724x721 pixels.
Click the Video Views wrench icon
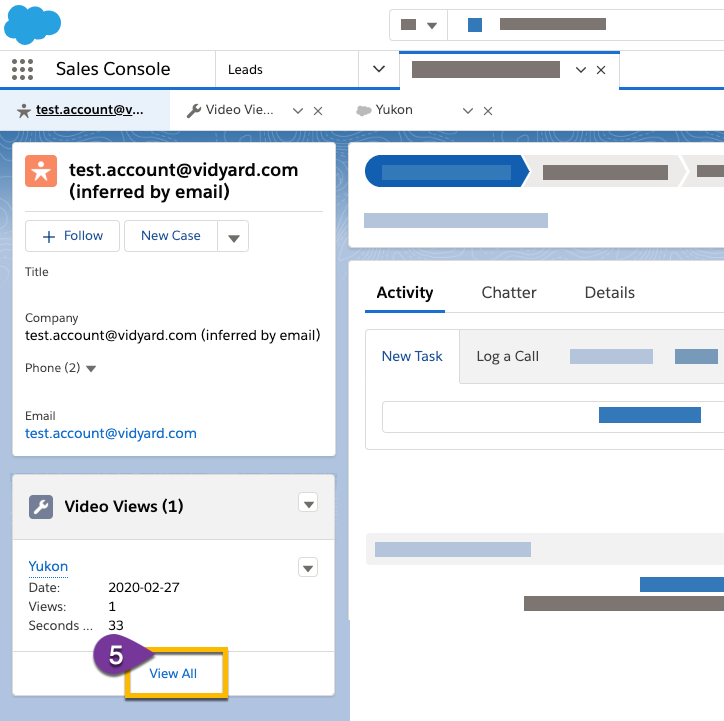41,507
